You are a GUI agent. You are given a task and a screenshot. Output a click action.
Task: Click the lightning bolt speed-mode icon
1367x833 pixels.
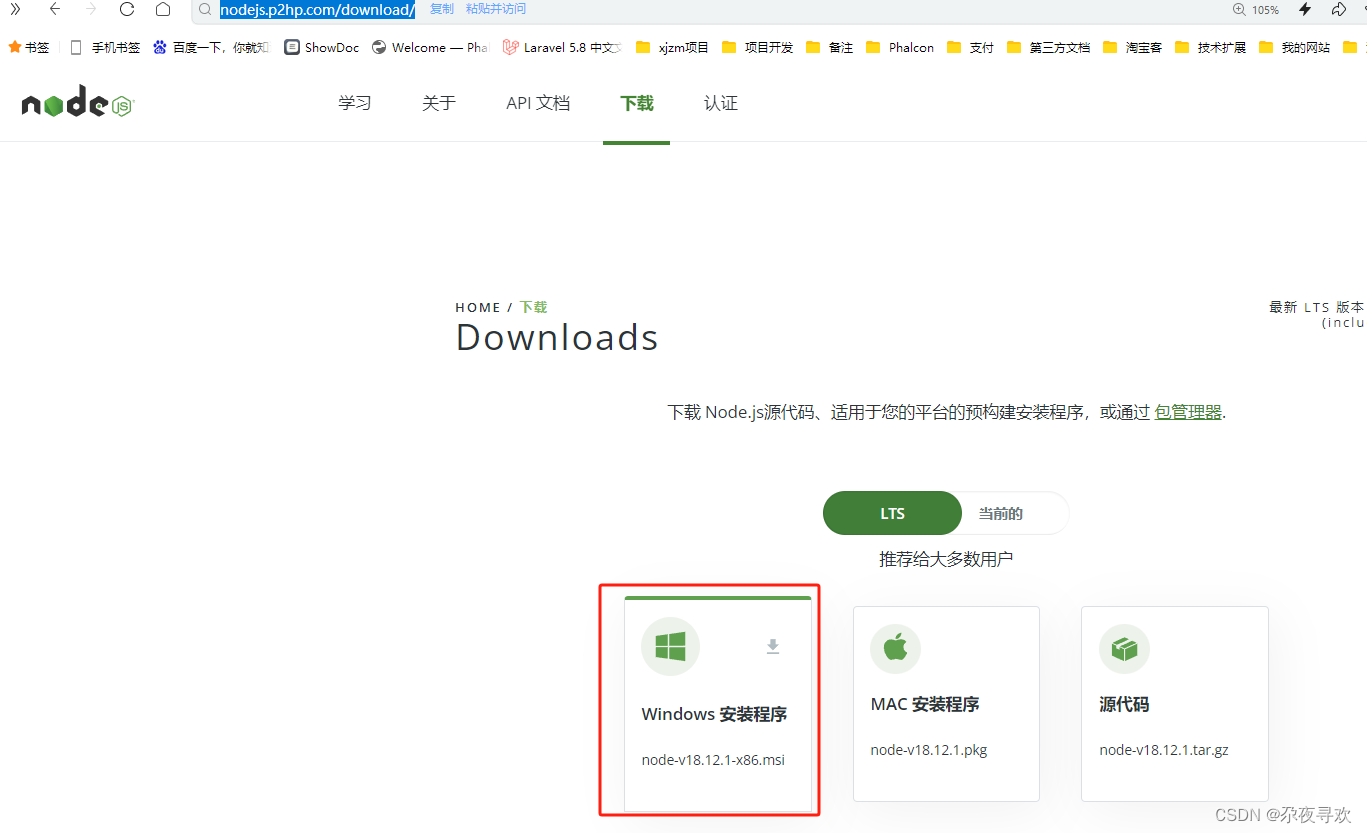coord(1305,9)
